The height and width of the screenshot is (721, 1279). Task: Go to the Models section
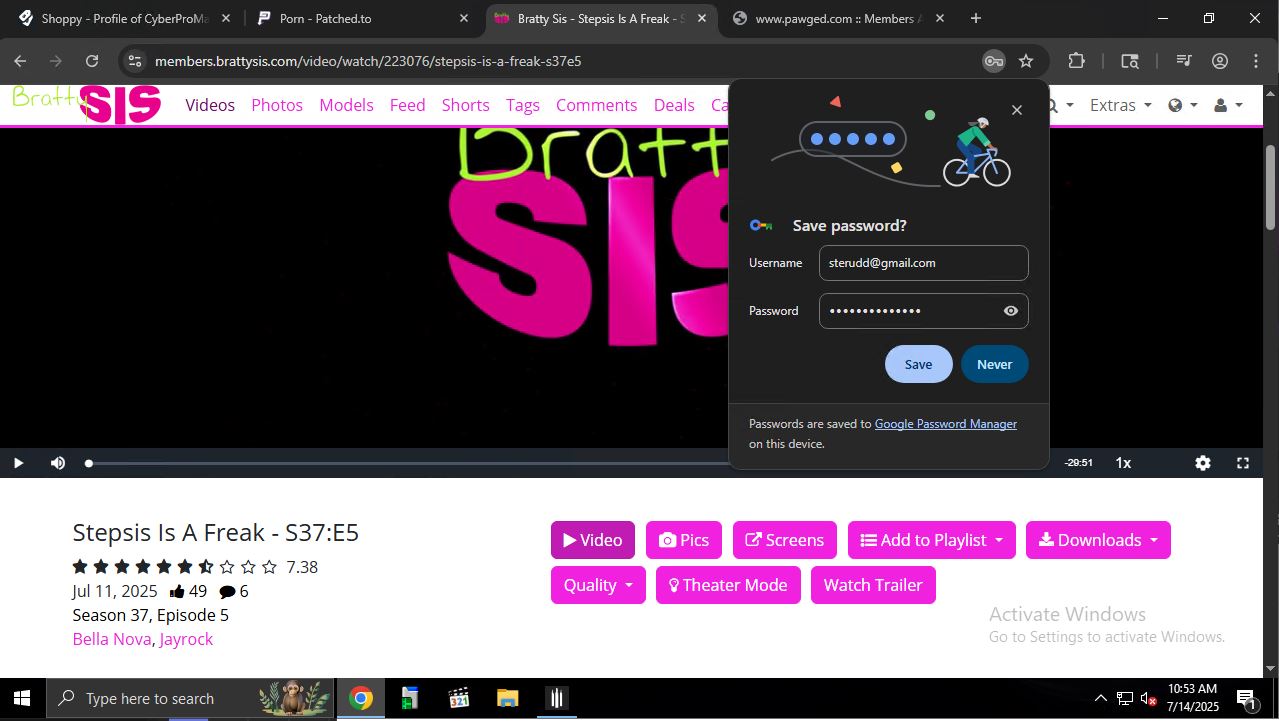(346, 105)
